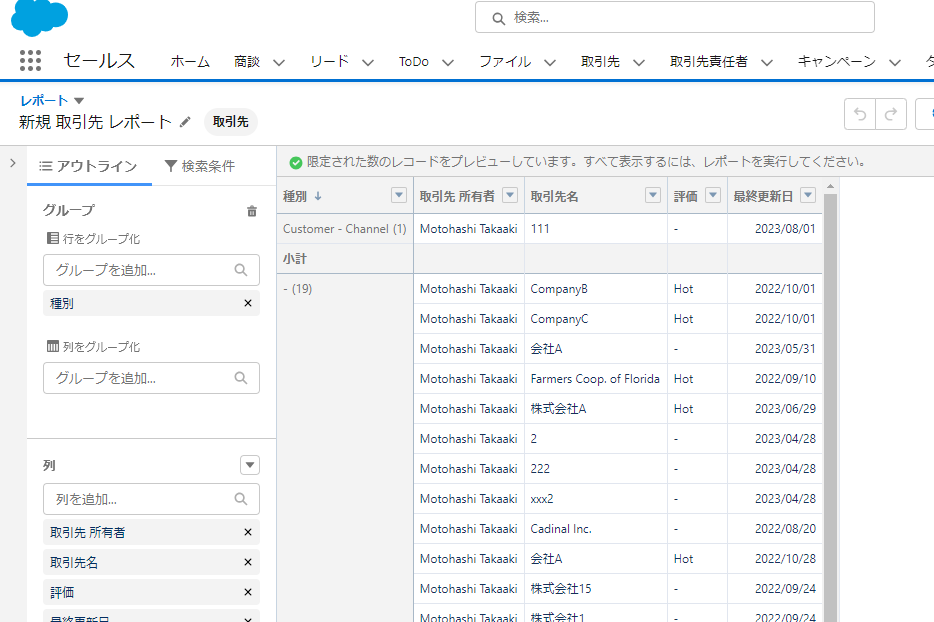The width and height of the screenshot is (934, 622).
Task: Expand the collapsed fields panel arrow
Action: coord(13,163)
